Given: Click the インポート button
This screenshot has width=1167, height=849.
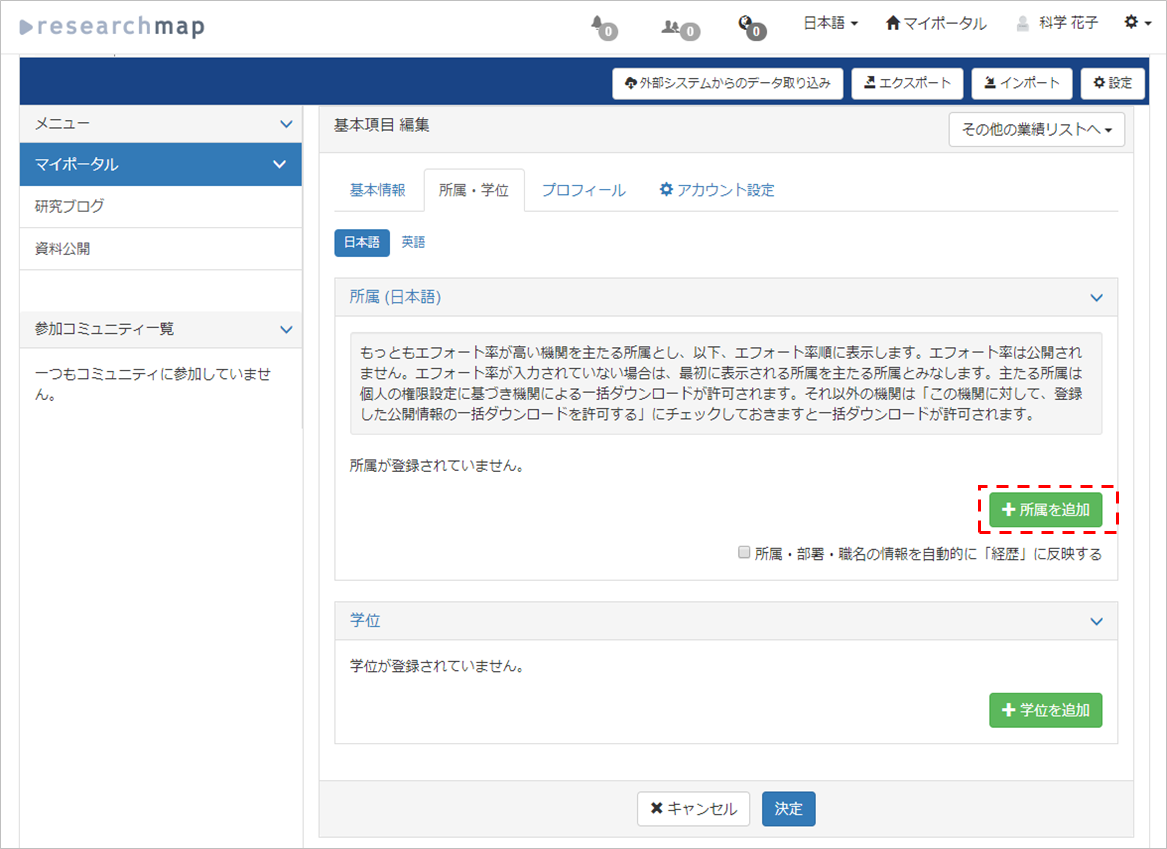Looking at the screenshot, I should (1021, 83).
